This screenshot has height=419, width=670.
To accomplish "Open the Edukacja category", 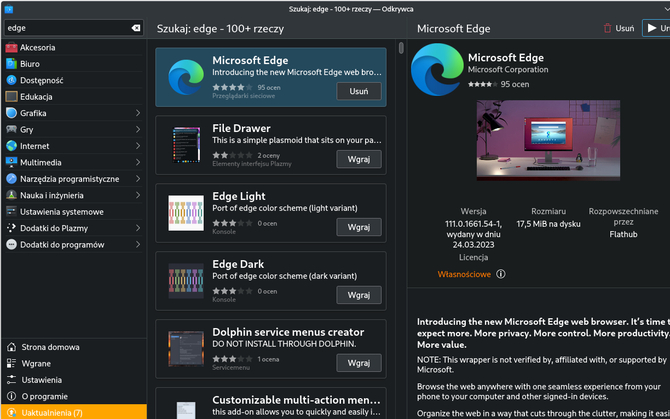I will (x=73, y=97).
